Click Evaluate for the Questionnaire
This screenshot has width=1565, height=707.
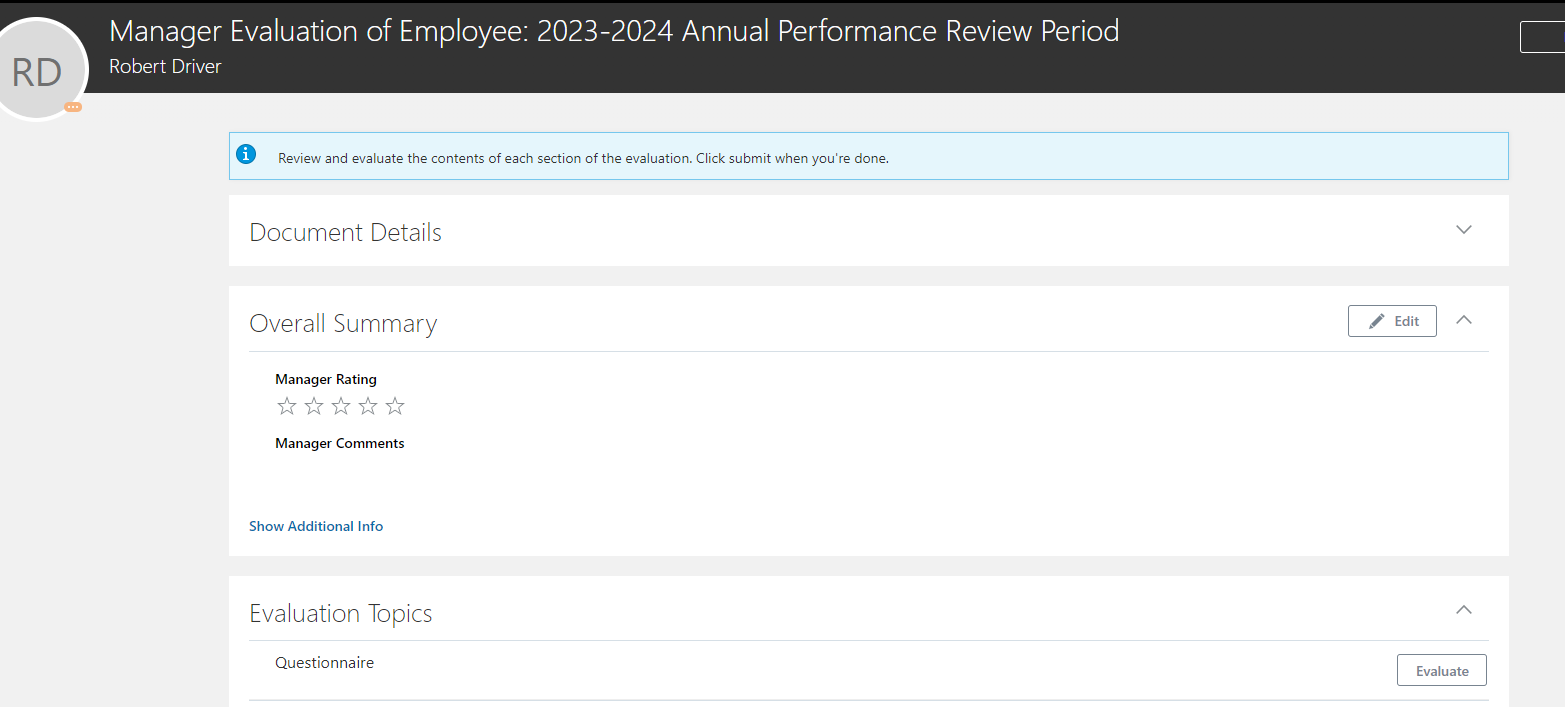[x=1442, y=670]
